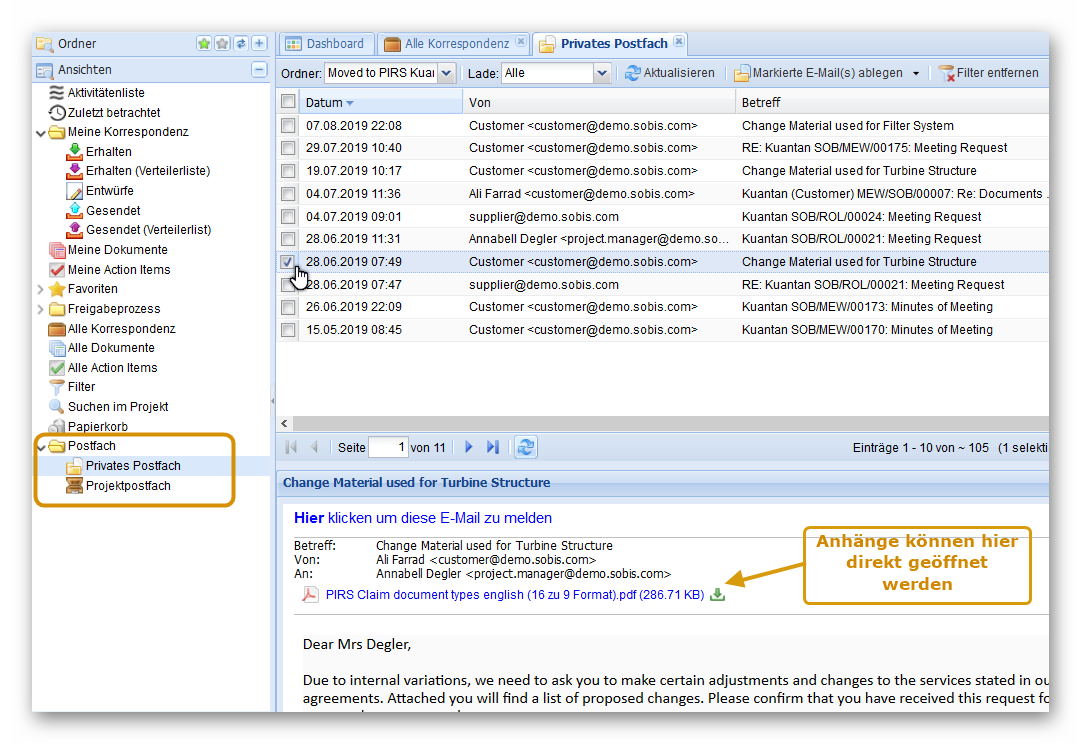Click the Hier link to report this email
The width and height of the screenshot is (1081, 744).
309,518
